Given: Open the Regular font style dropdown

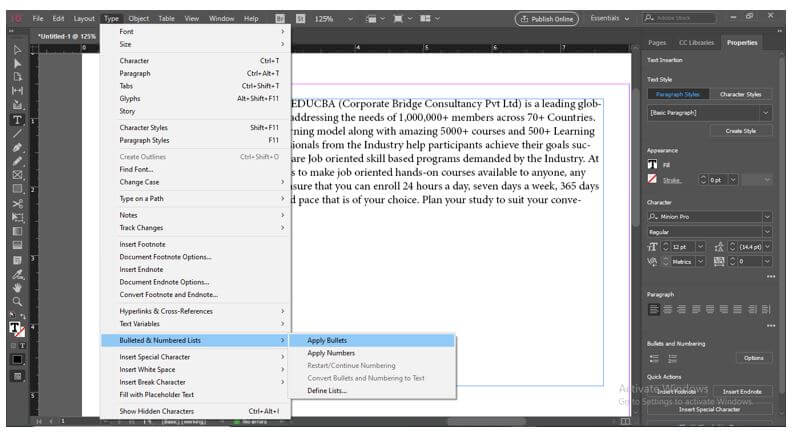Looking at the screenshot, I should click(x=767, y=232).
